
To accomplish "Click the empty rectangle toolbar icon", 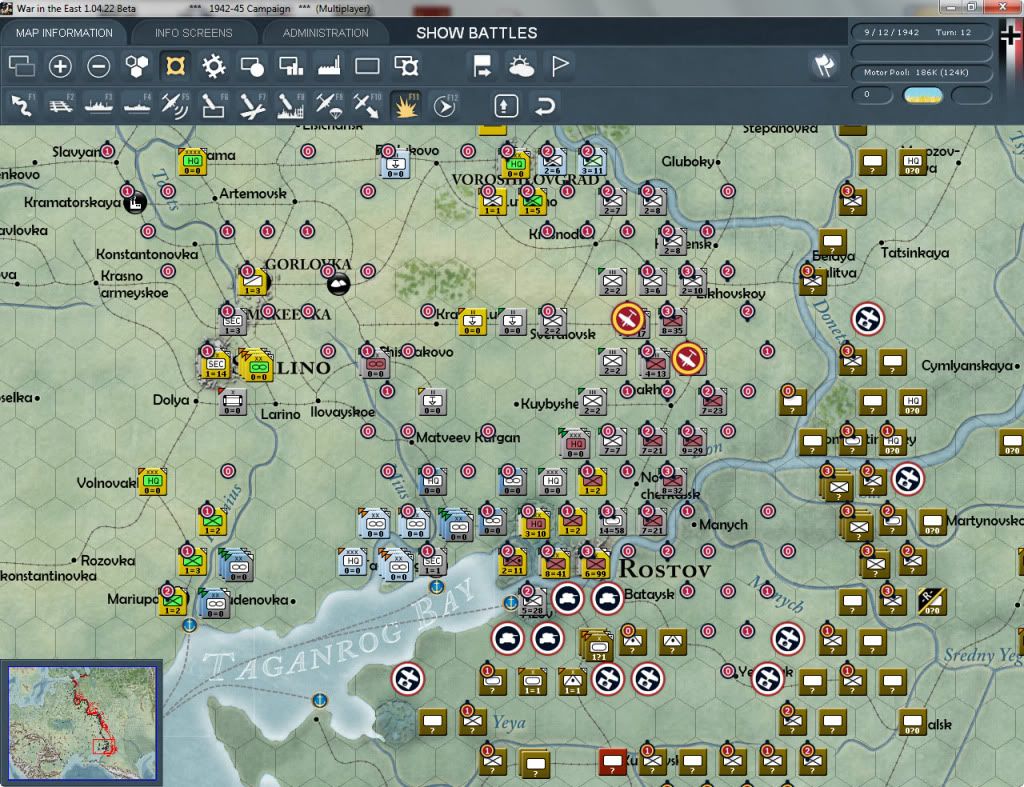I will [367, 66].
